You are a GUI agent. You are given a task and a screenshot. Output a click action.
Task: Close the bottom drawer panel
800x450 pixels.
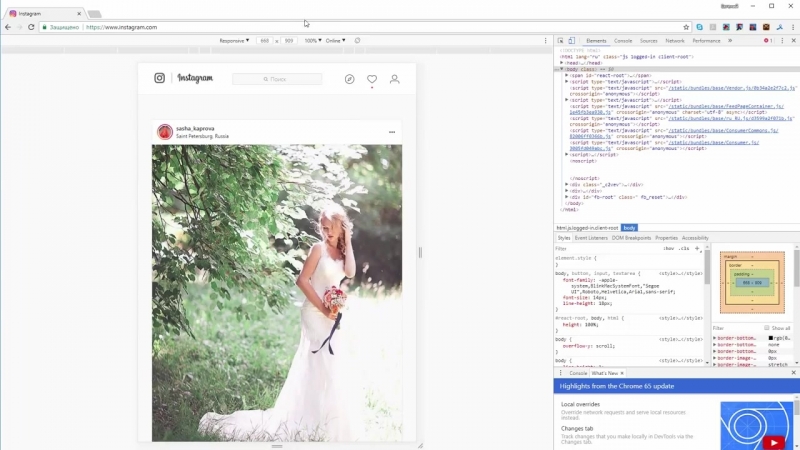pos(793,373)
